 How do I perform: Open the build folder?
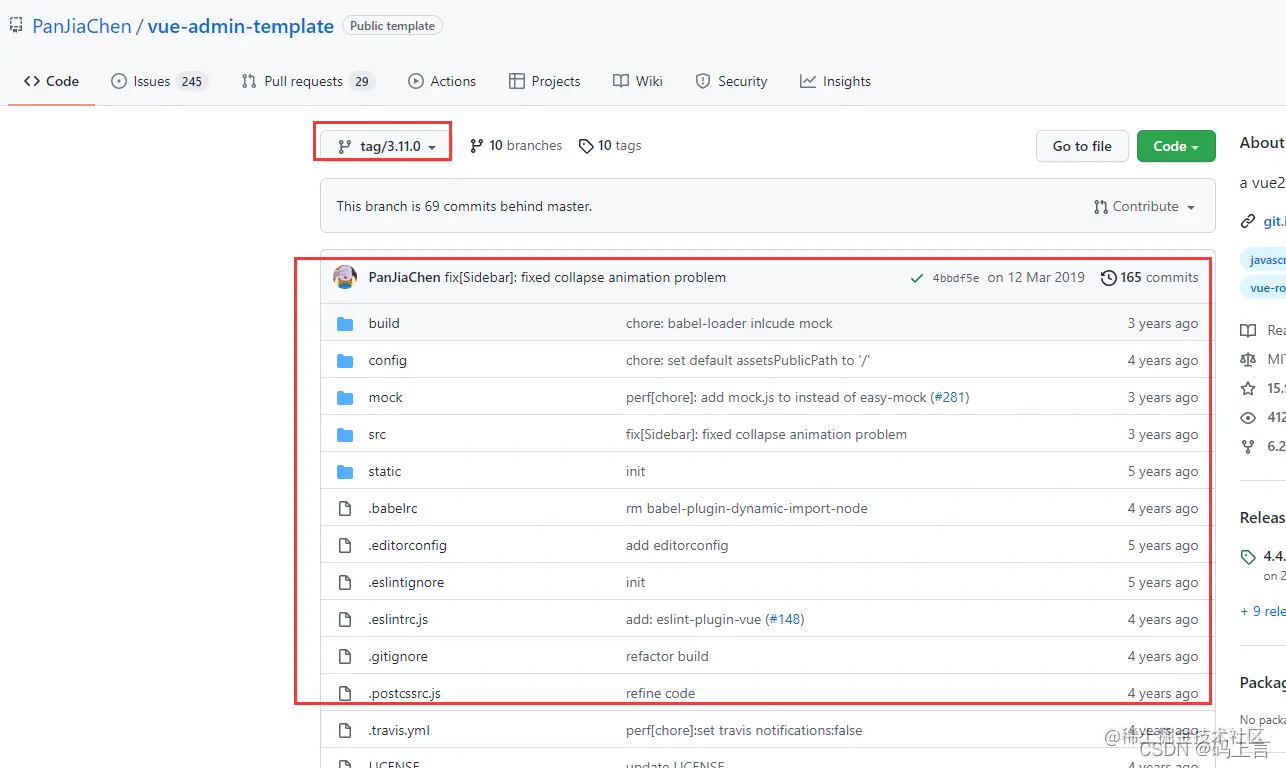pos(384,323)
